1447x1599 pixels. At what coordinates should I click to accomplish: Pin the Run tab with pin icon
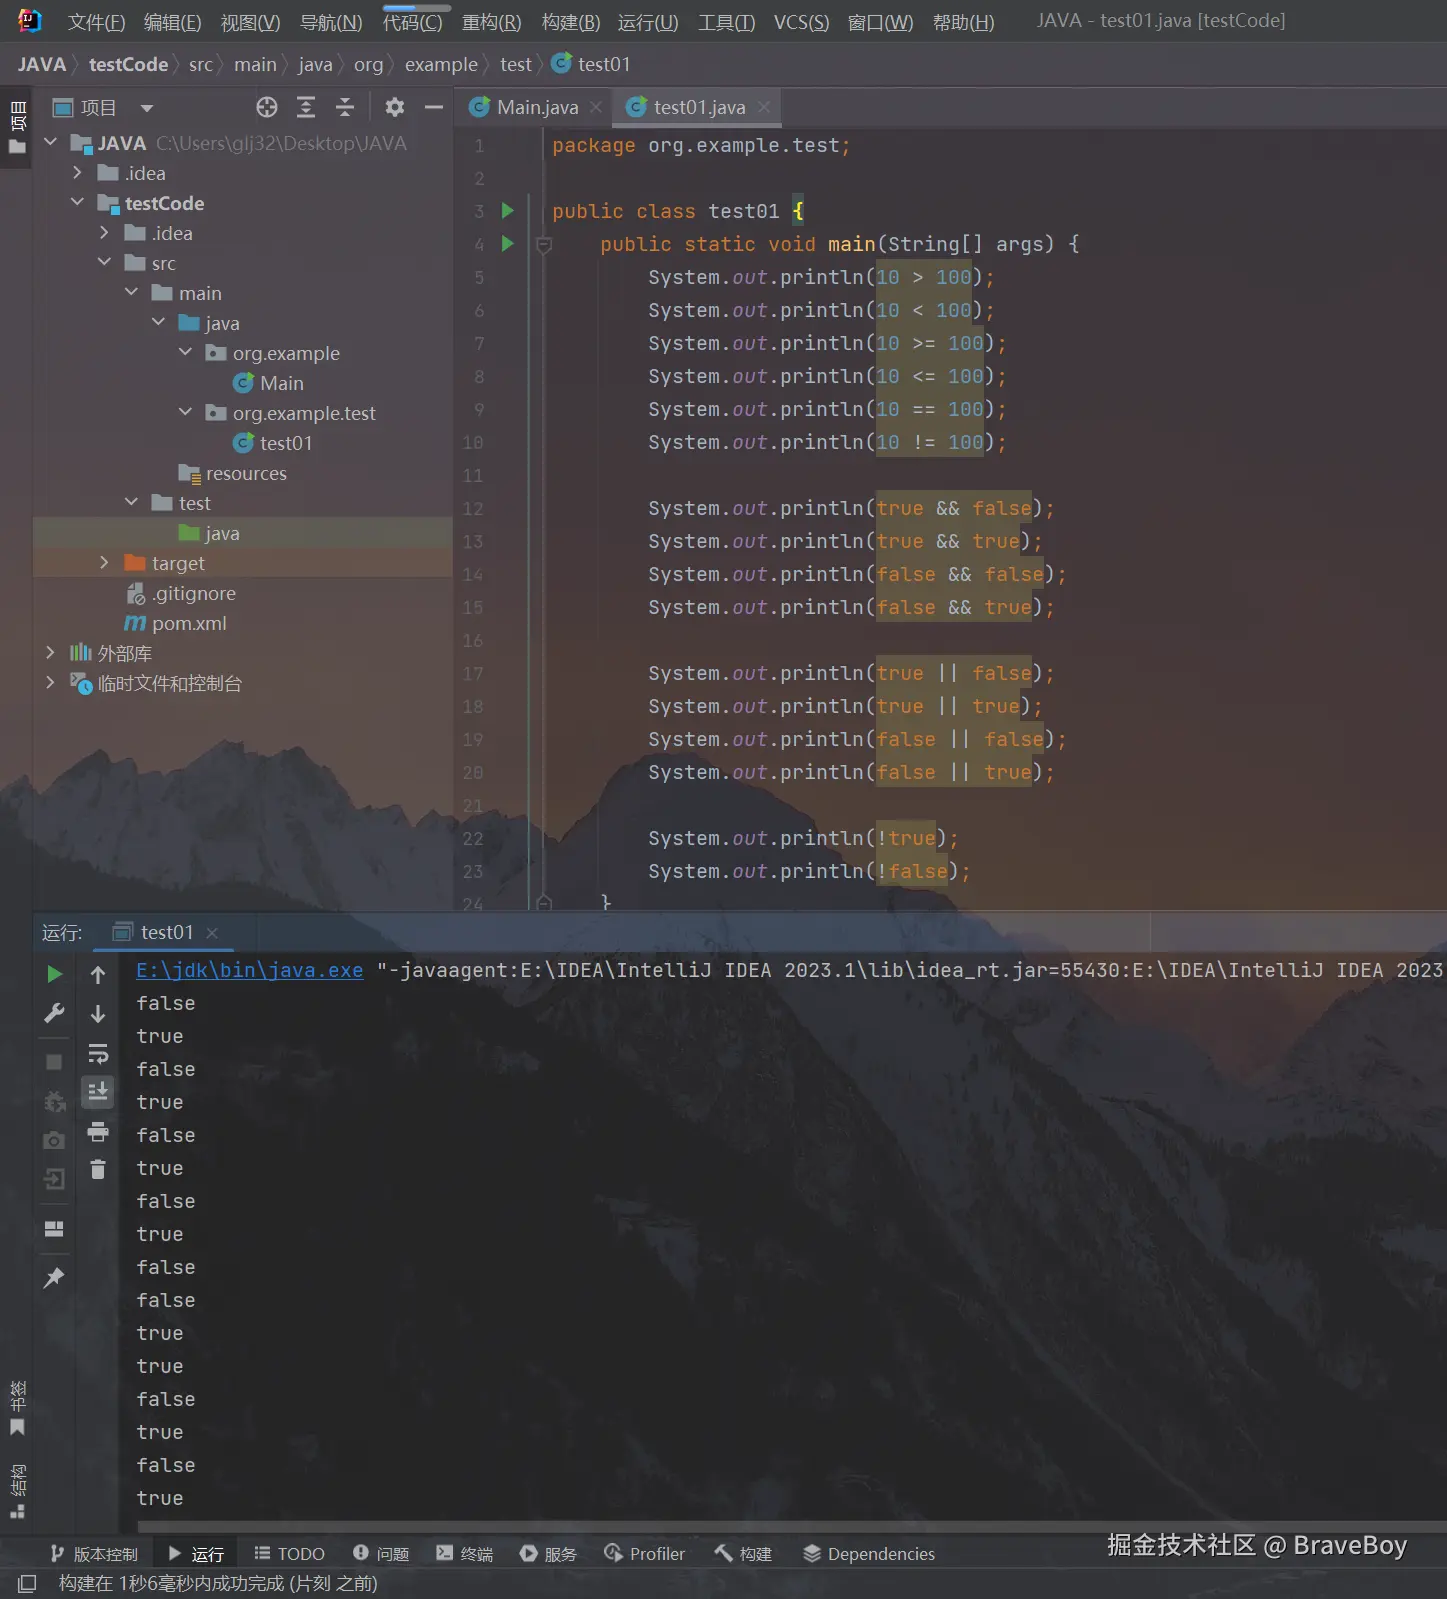tap(55, 1277)
